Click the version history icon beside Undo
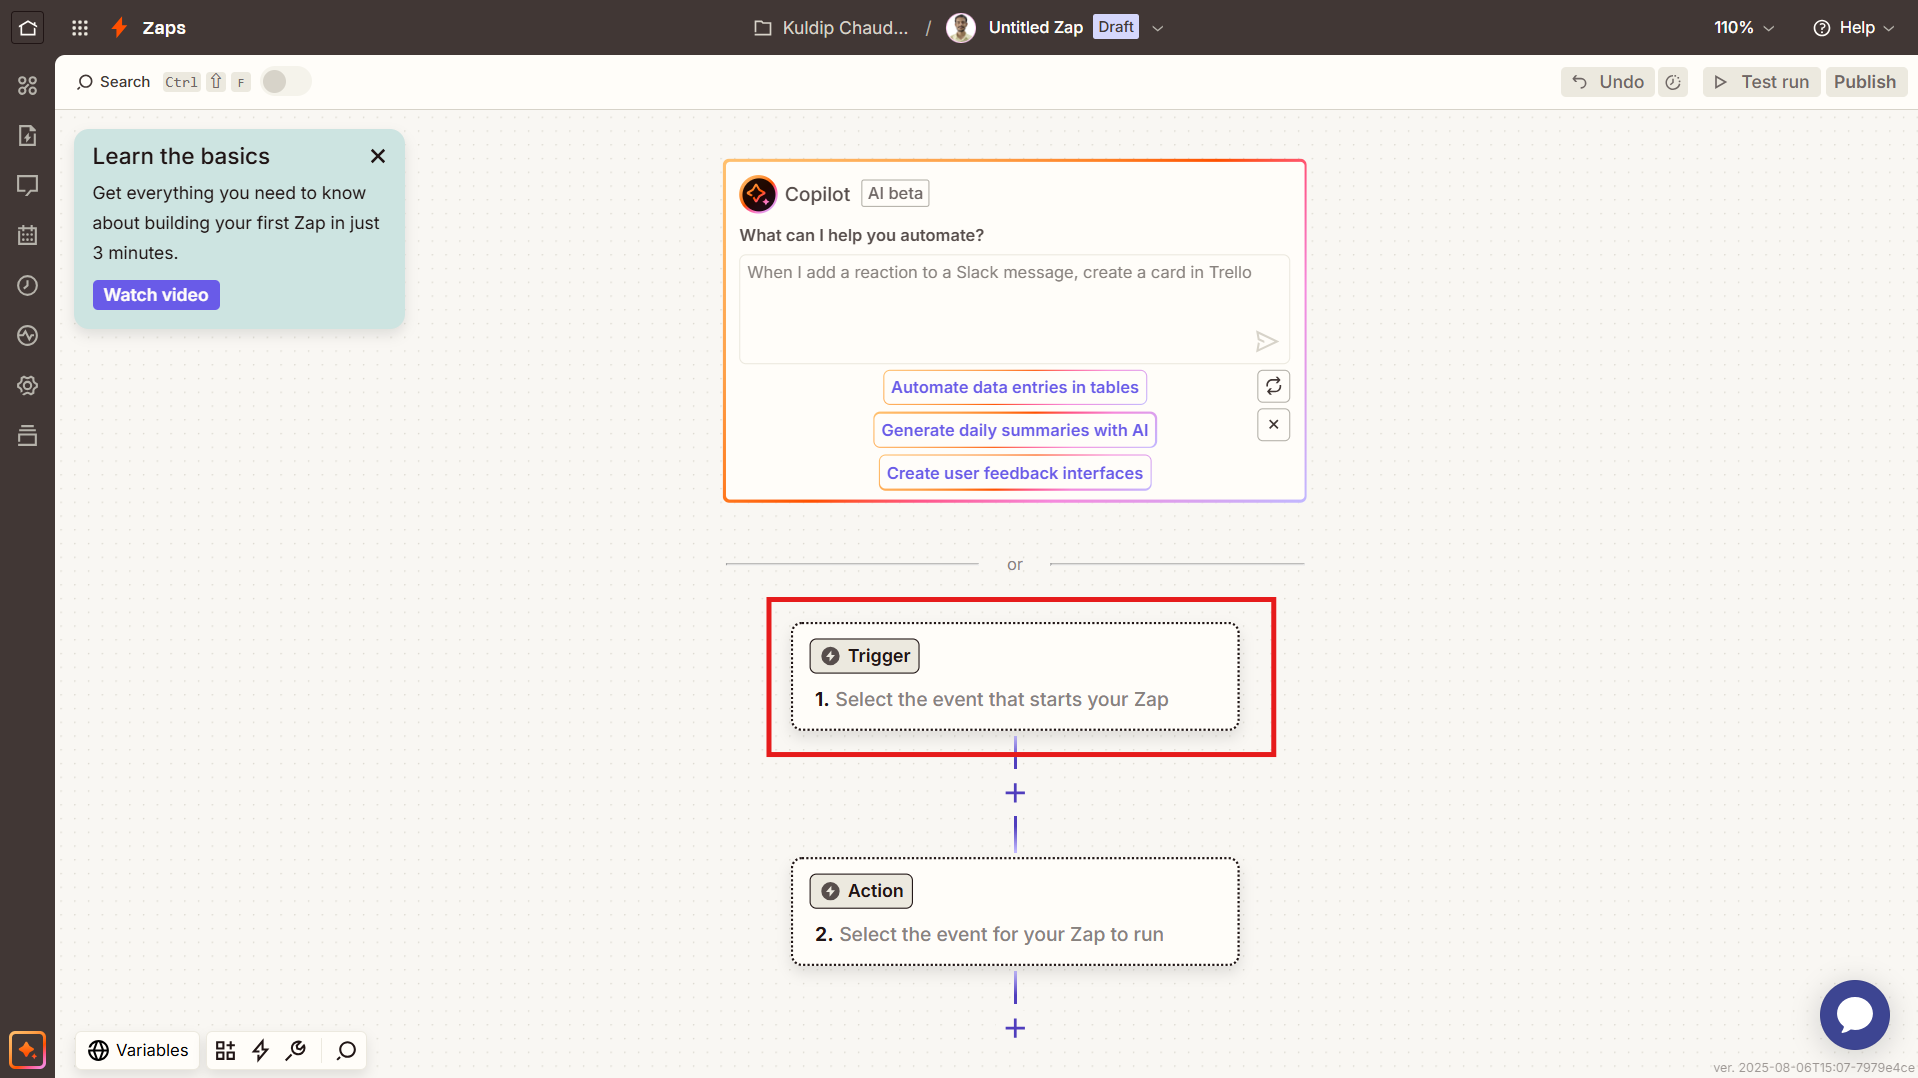 point(1673,82)
